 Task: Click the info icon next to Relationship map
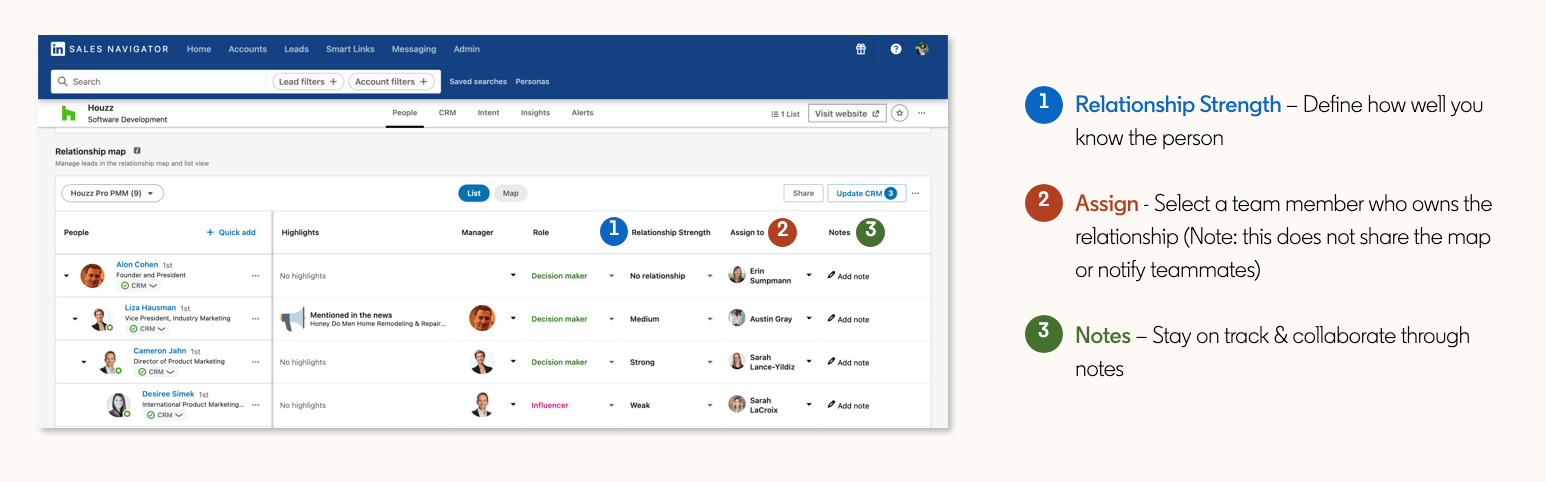point(137,151)
